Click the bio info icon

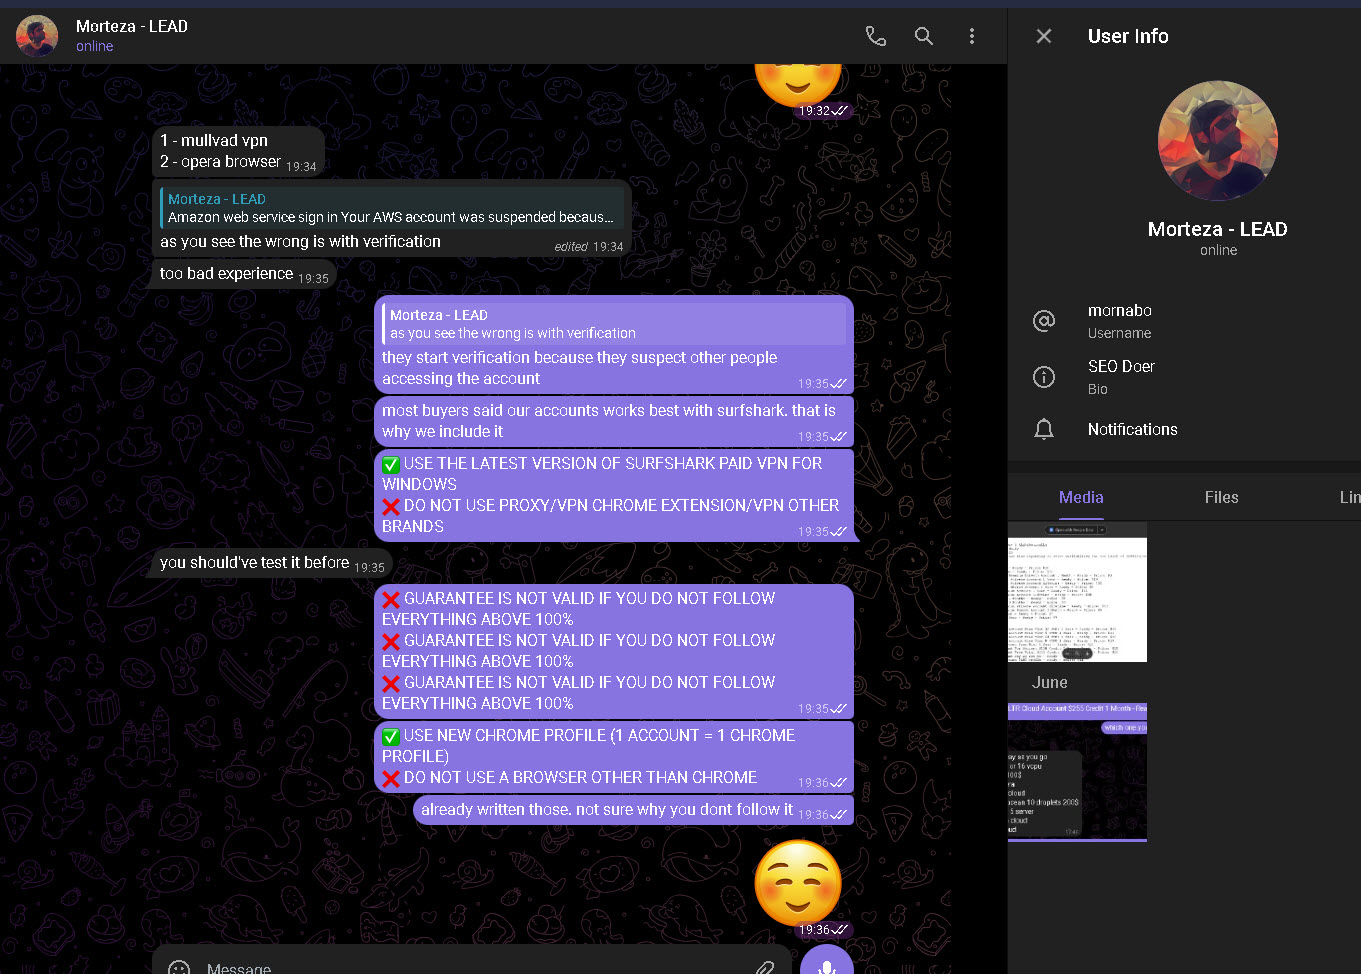coord(1044,377)
